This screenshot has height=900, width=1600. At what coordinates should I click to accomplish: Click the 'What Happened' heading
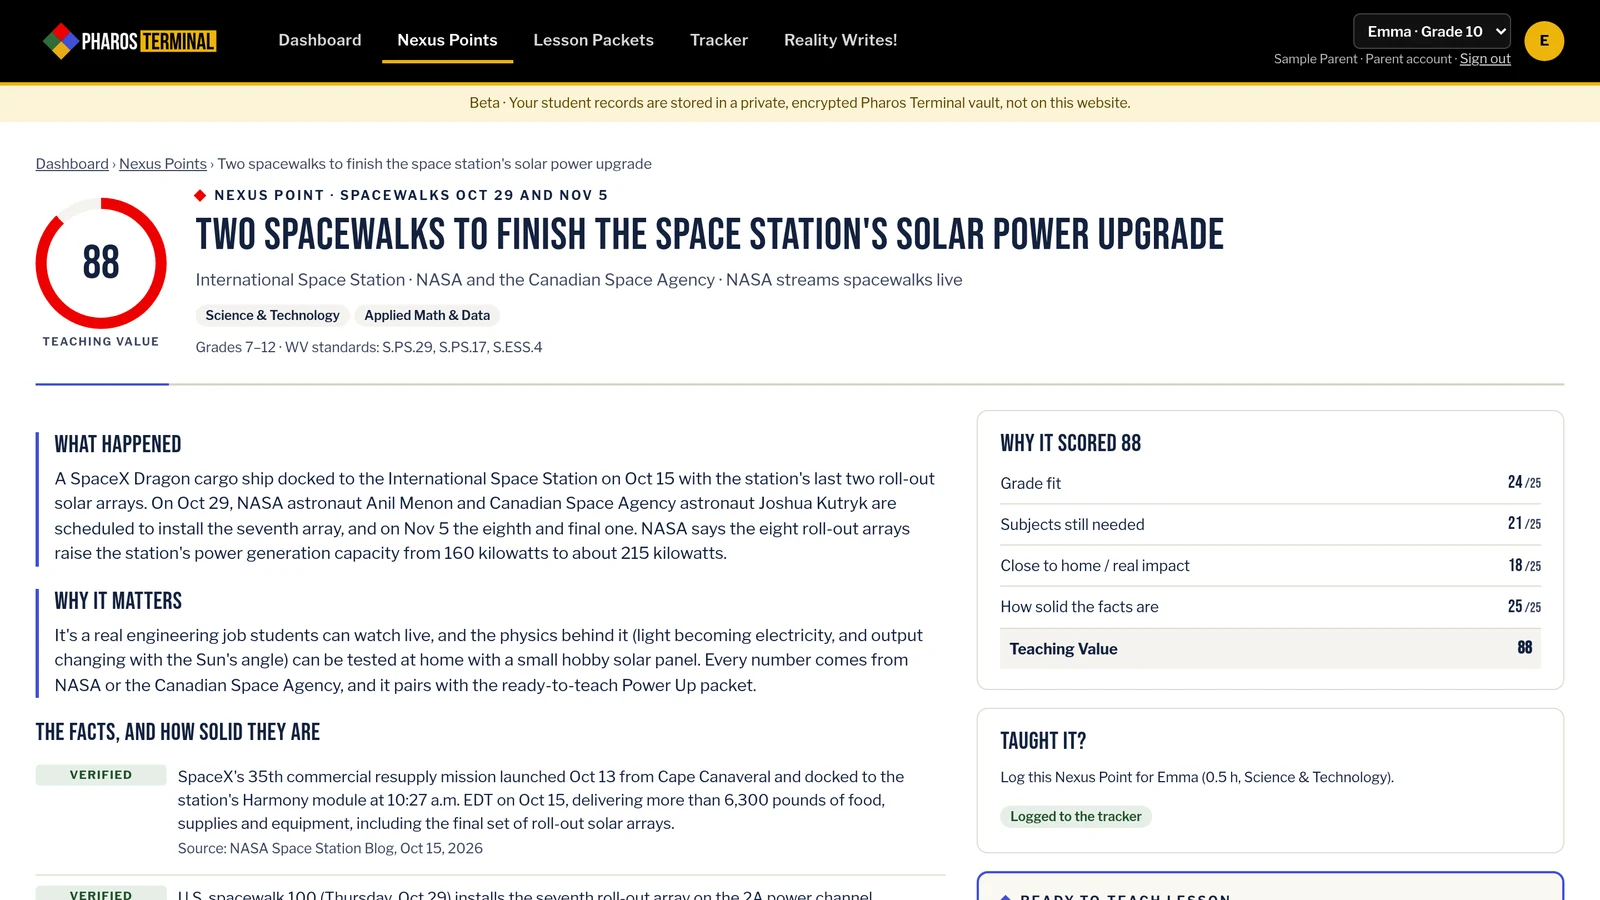click(x=118, y=444)
